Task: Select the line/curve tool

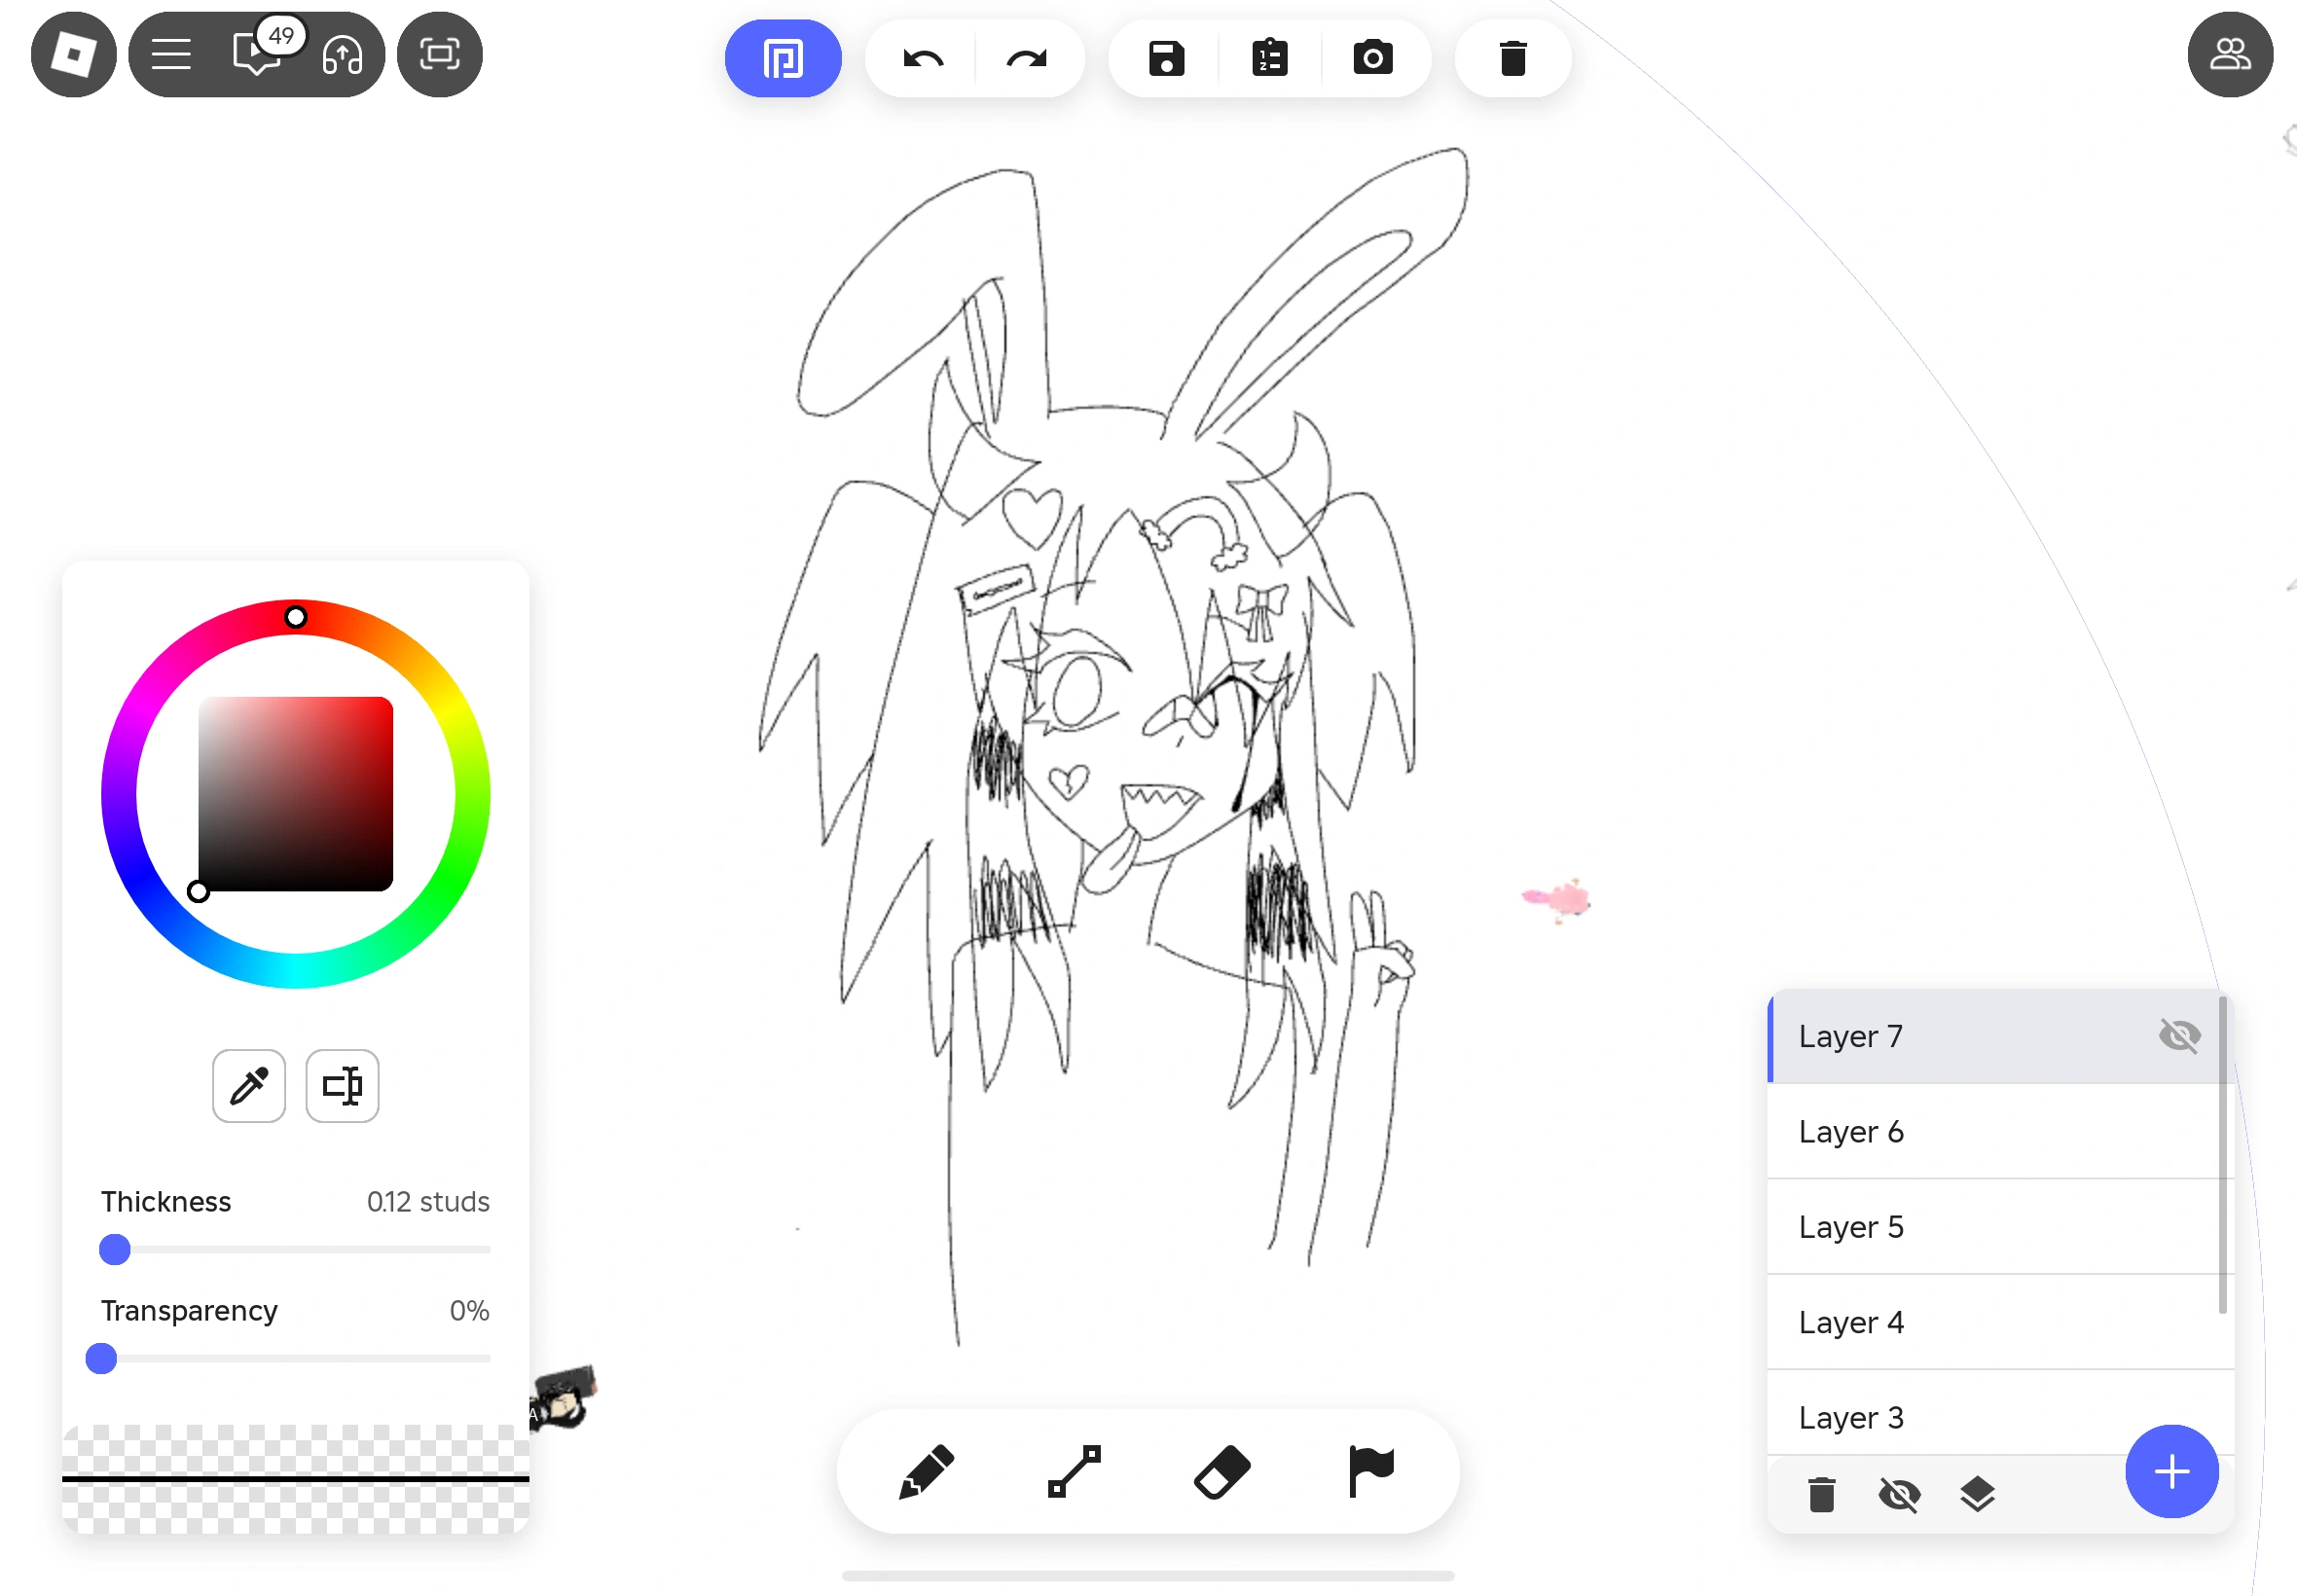Action: click(1072, 1471)
